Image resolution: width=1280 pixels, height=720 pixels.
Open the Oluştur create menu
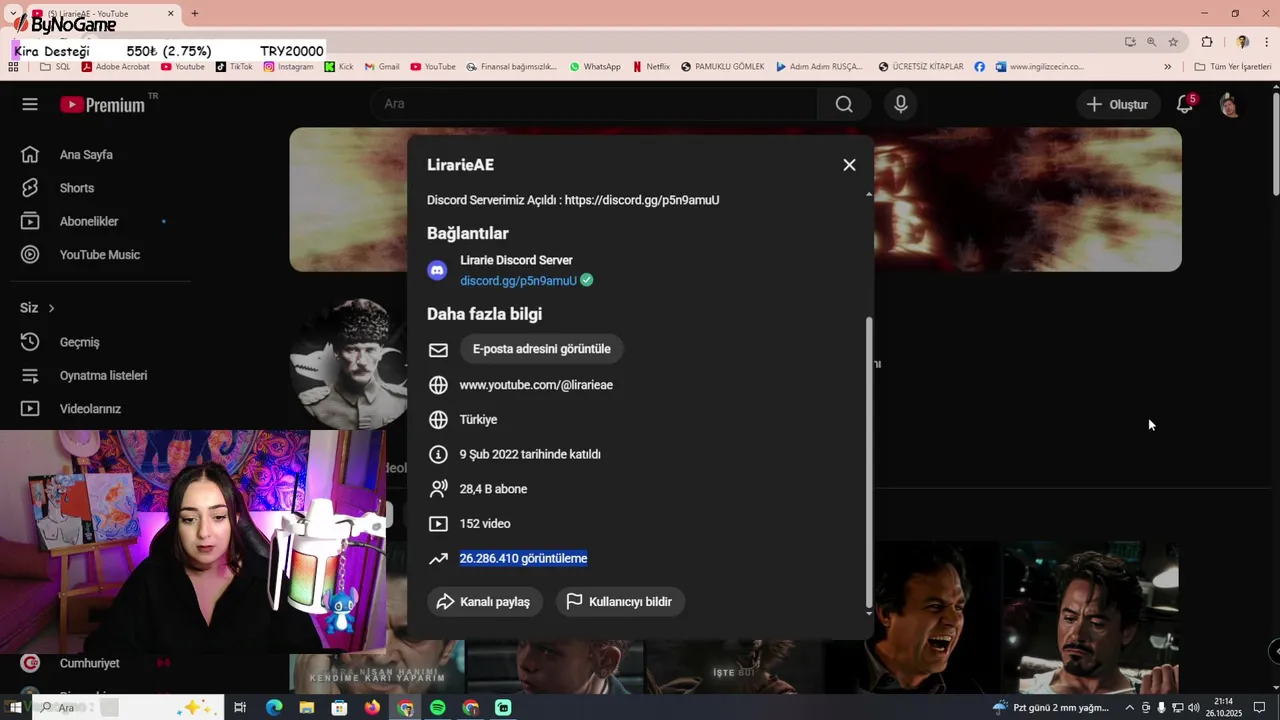pos(1118,104)
